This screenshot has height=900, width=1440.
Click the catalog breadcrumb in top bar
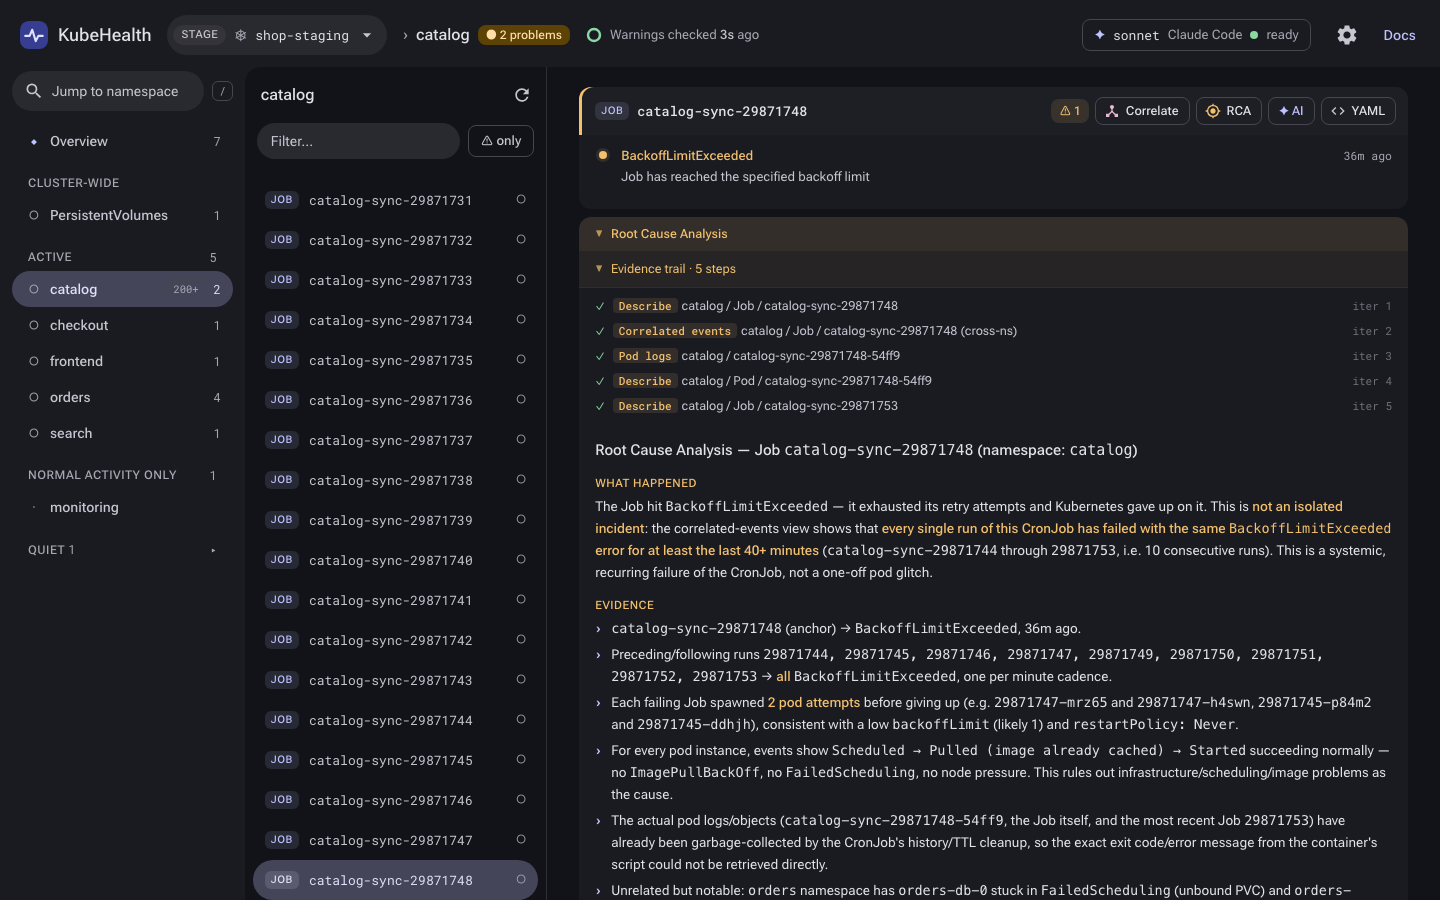[442, 35]
